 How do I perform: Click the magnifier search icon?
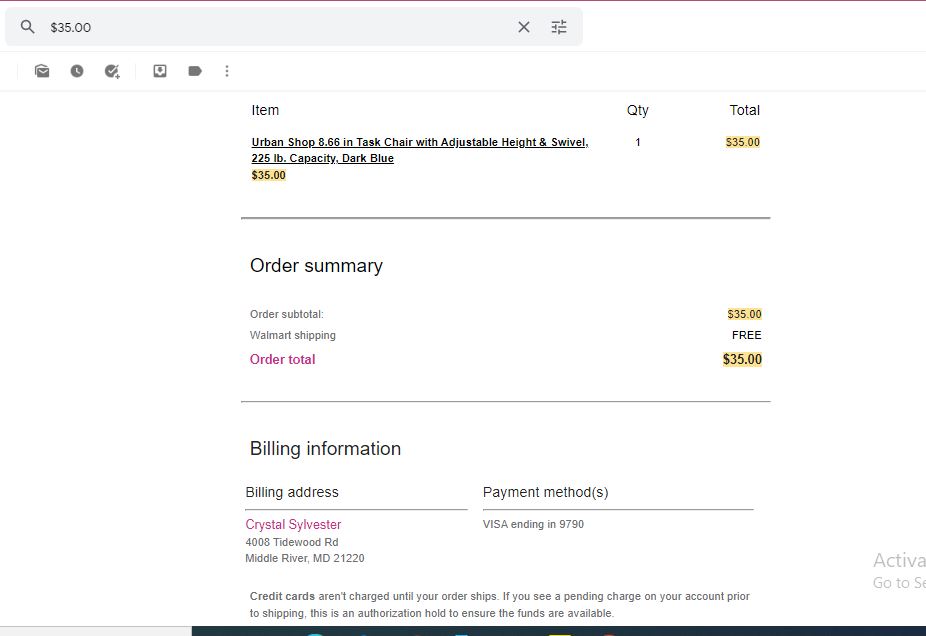coord(27,27)
